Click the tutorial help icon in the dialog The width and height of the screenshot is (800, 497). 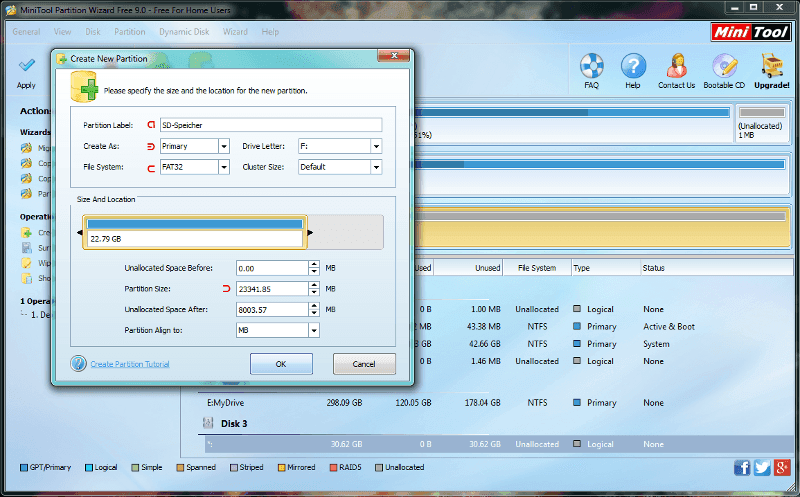(x=78, y=363)
